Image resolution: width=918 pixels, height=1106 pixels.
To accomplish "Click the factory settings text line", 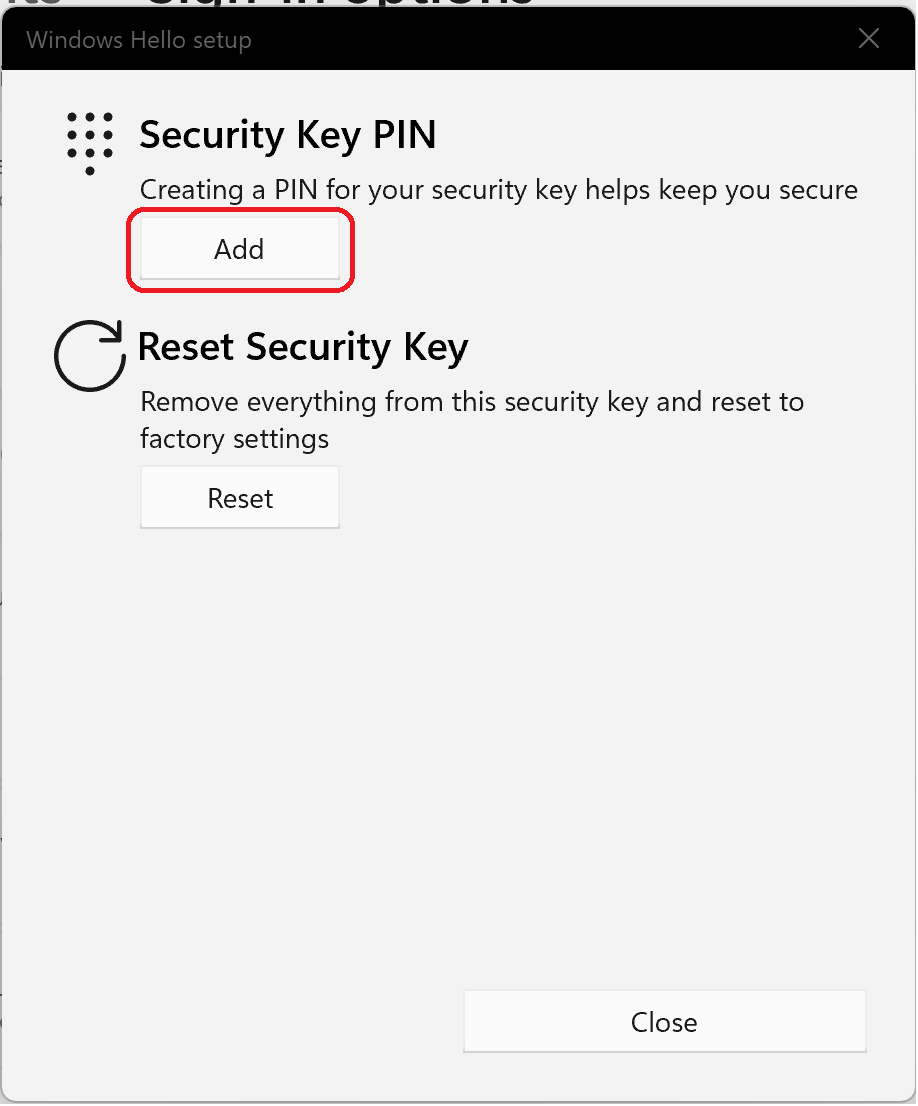I will pyautogui.click(x=234, y=439).
